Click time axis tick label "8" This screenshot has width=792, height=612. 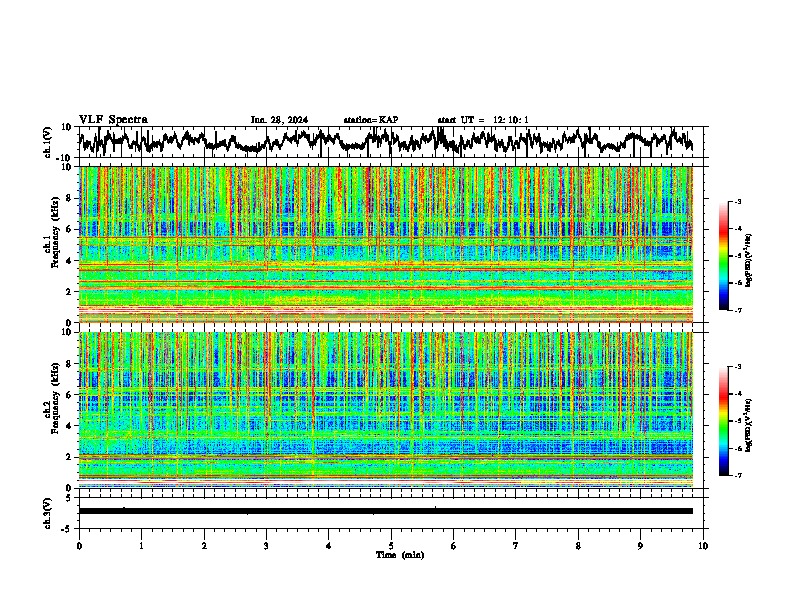pyautogui.click(x=578, y=546)
